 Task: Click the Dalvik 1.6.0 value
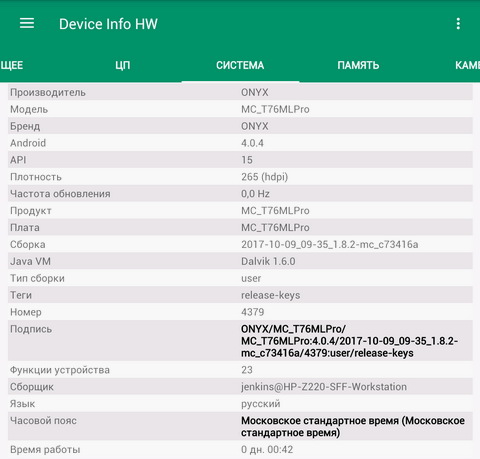268,261
